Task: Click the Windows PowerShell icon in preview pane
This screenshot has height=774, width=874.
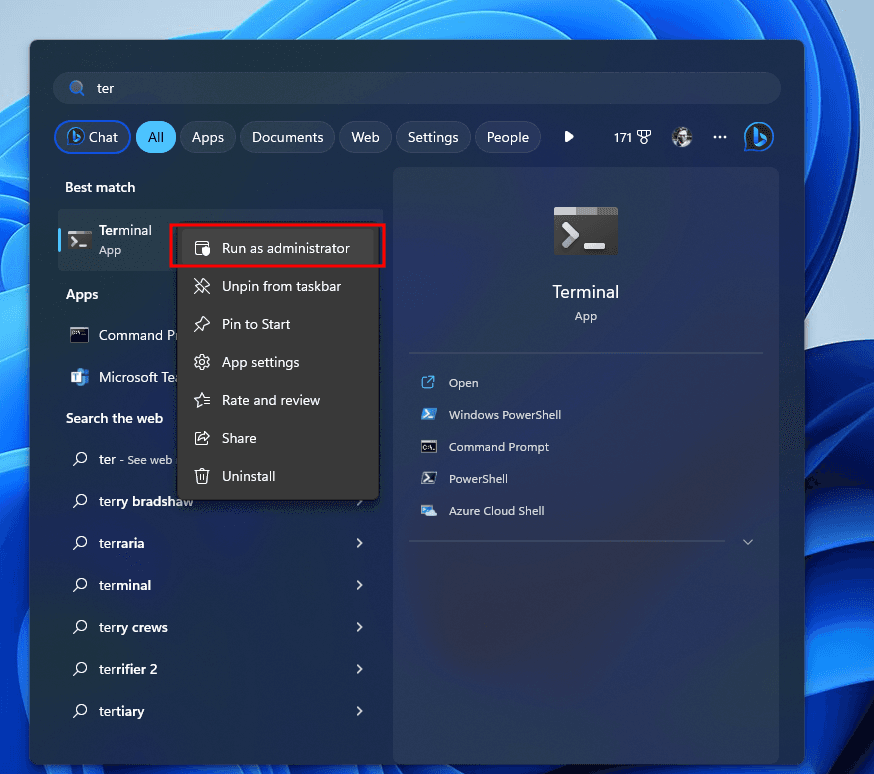Action: tap(429, 415)
